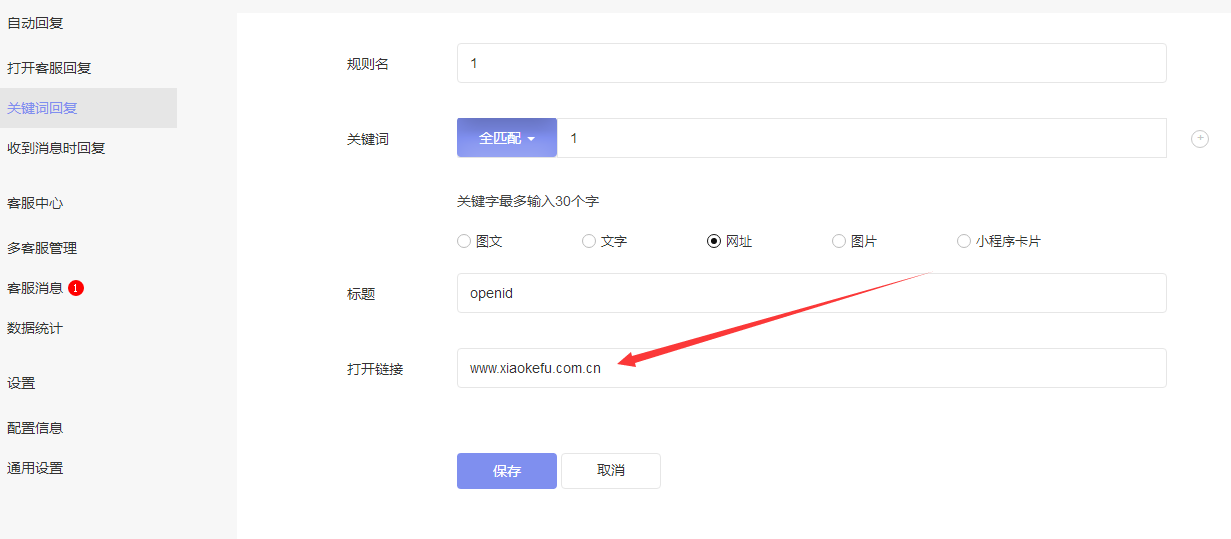Select the 网址 radio option

point(714,241)
